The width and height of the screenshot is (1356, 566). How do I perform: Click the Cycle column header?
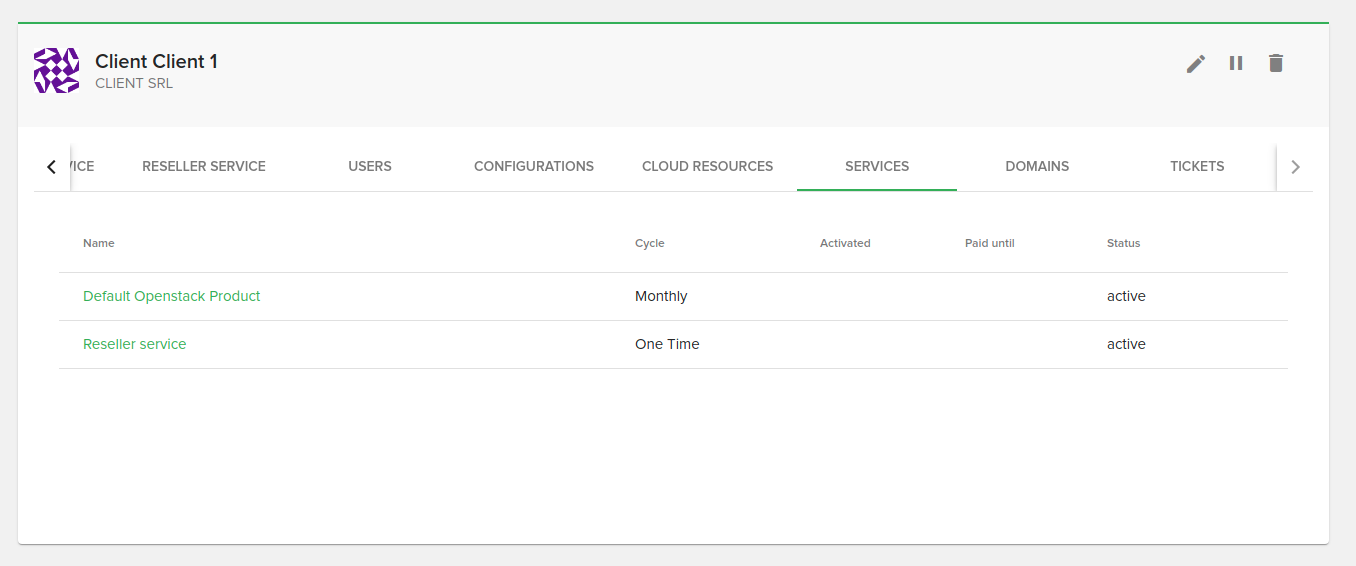point(649,243)
